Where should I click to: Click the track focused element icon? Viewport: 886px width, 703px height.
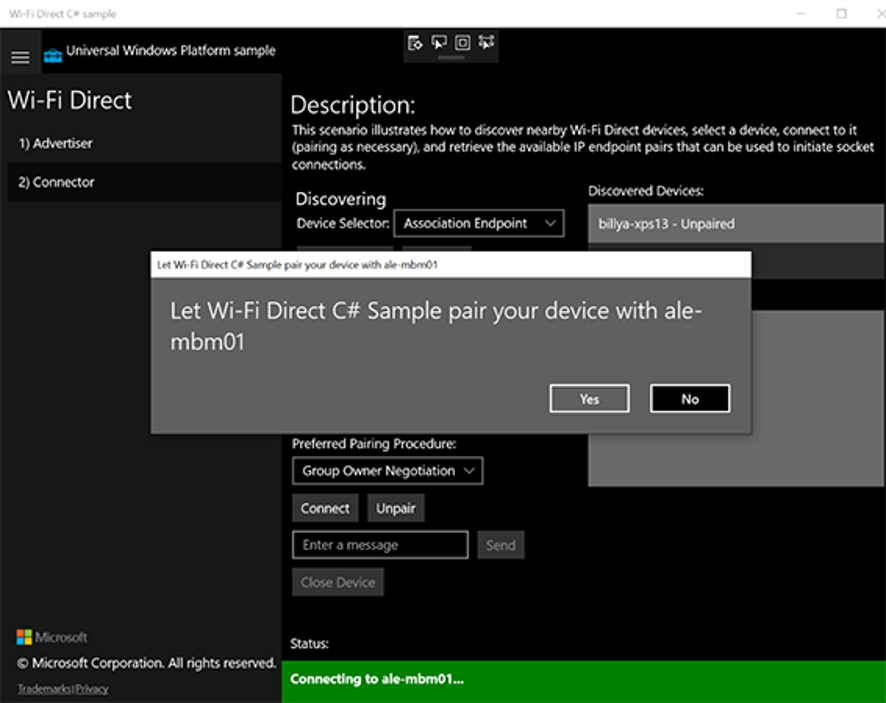point(486,42)
